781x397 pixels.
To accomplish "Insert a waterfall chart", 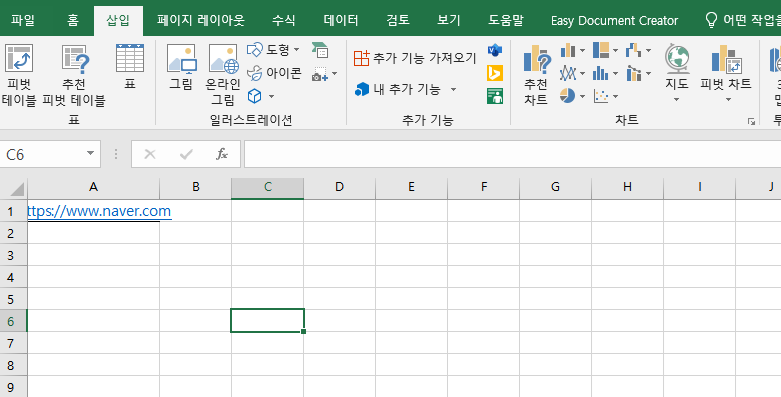I will (634, 50).
